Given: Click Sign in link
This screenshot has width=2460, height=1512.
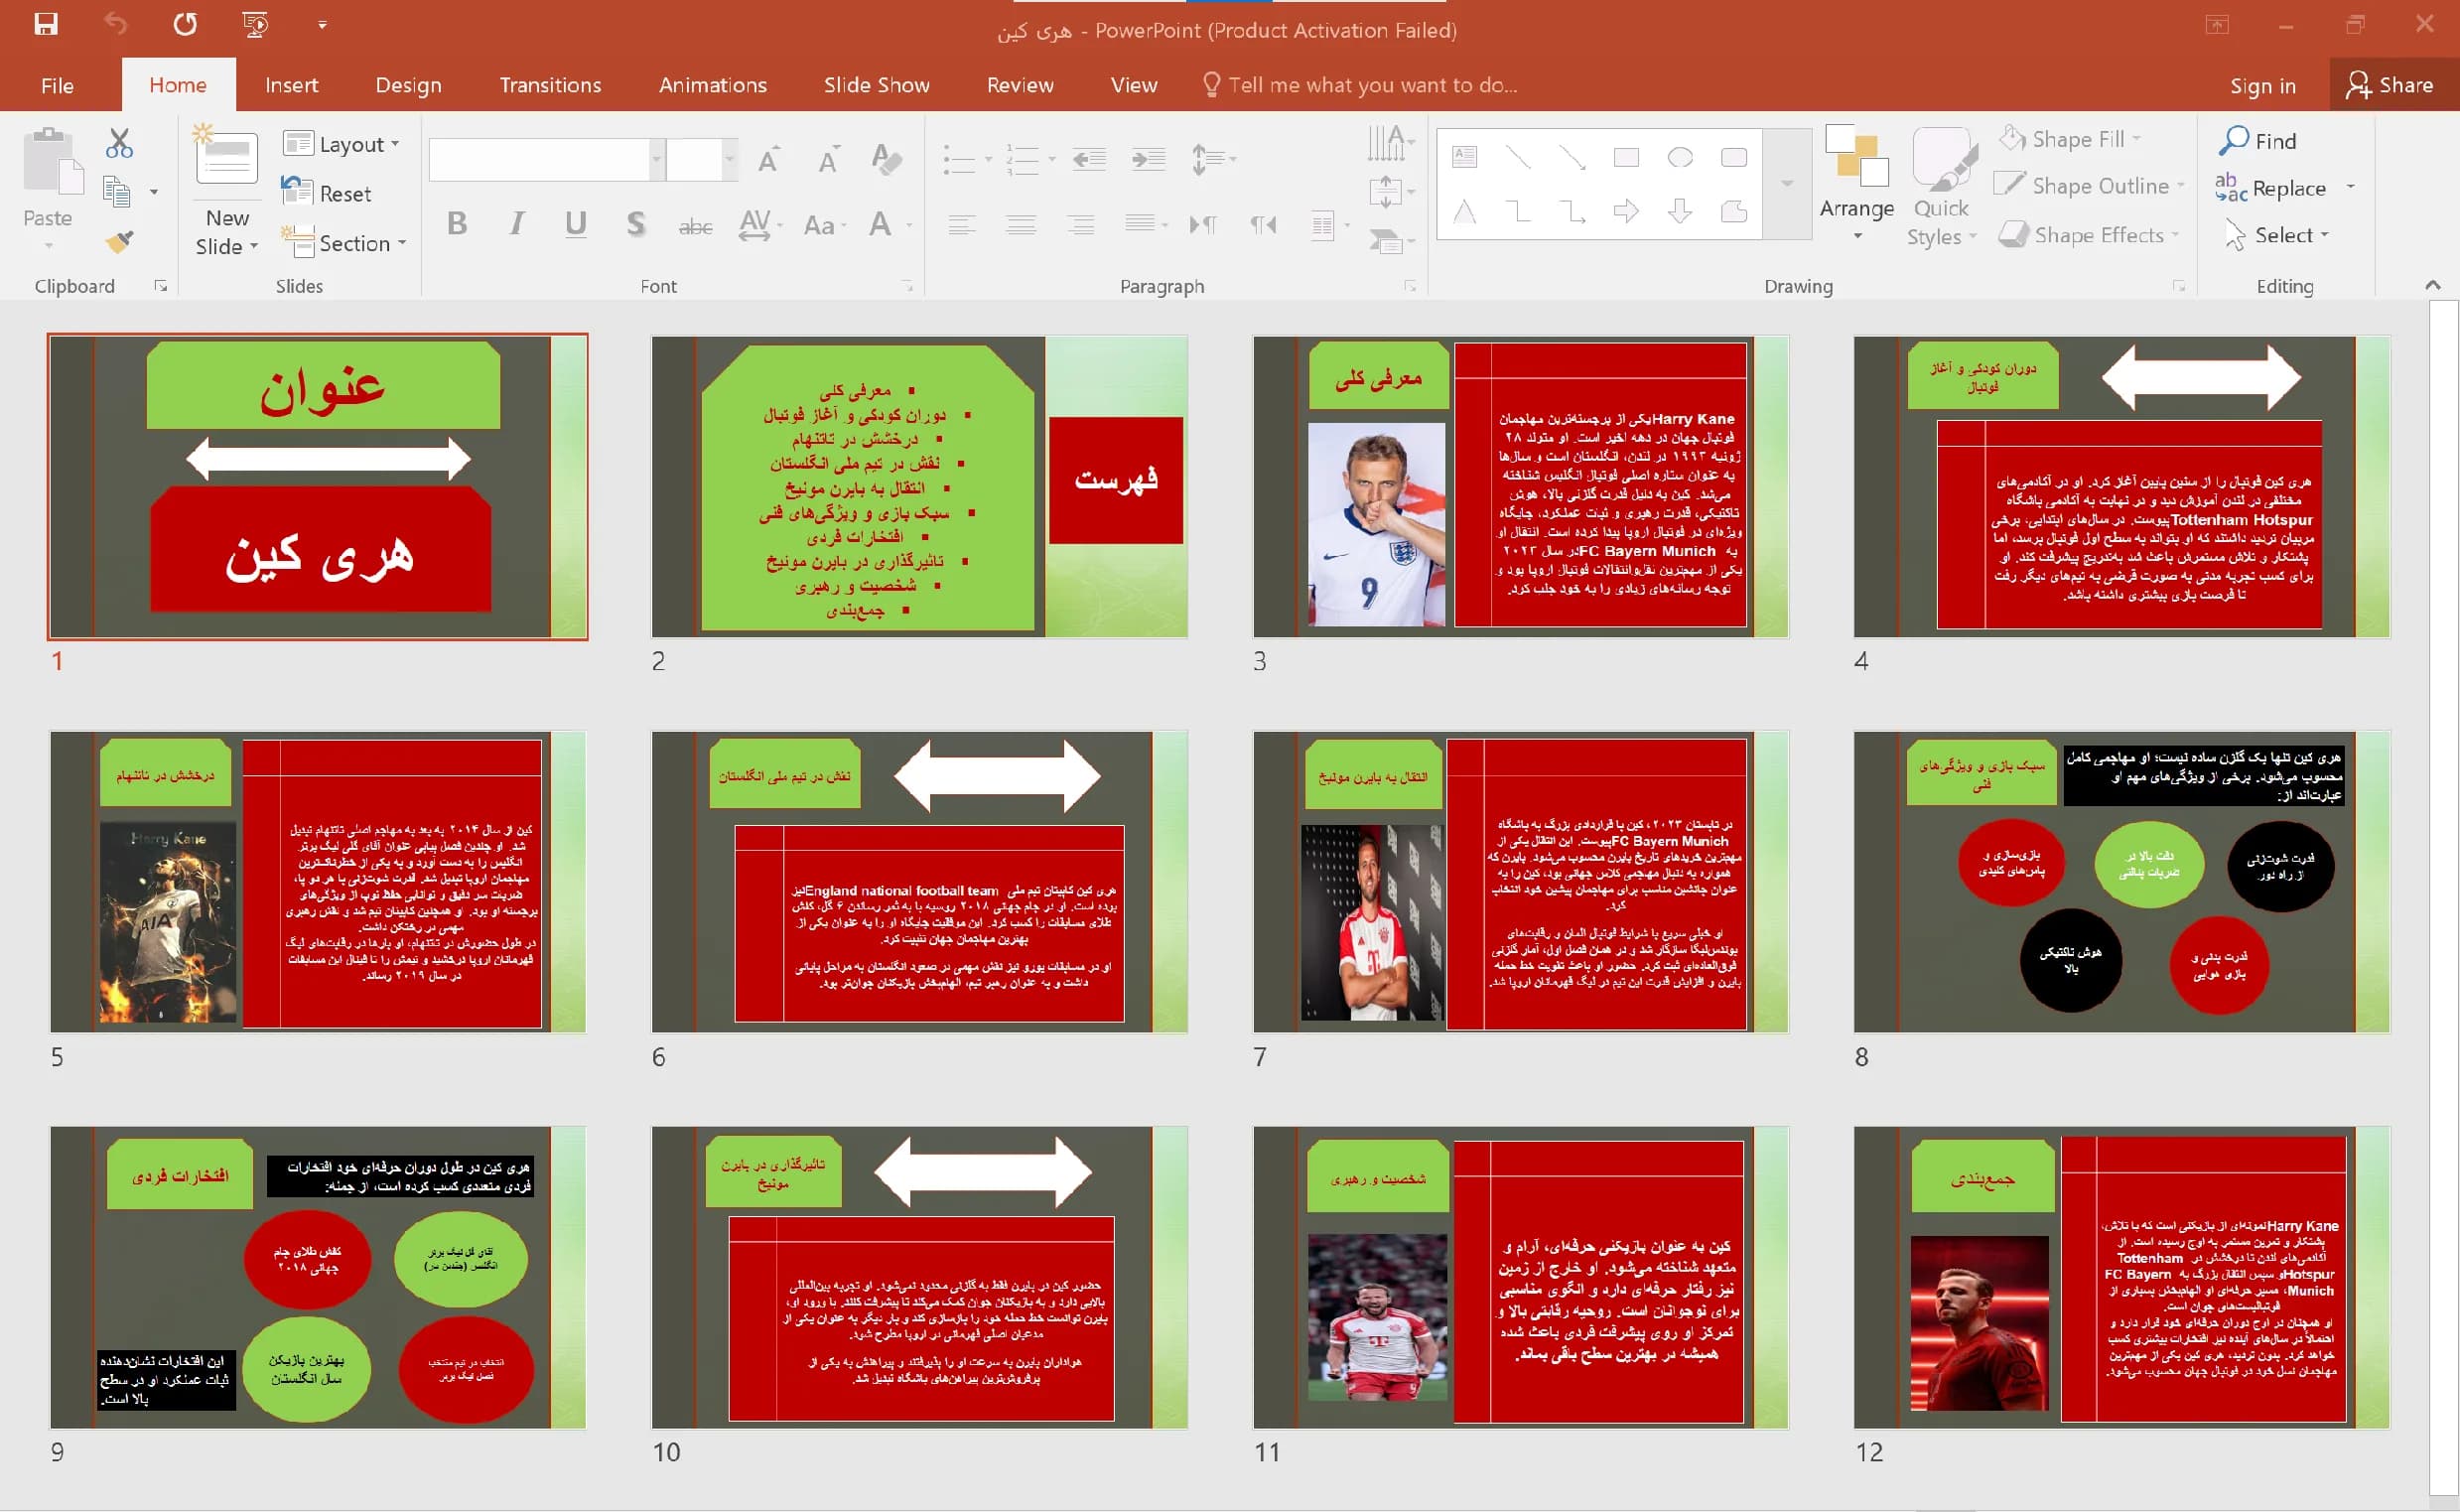Looking at the screenshot, I should point(2262,86).
